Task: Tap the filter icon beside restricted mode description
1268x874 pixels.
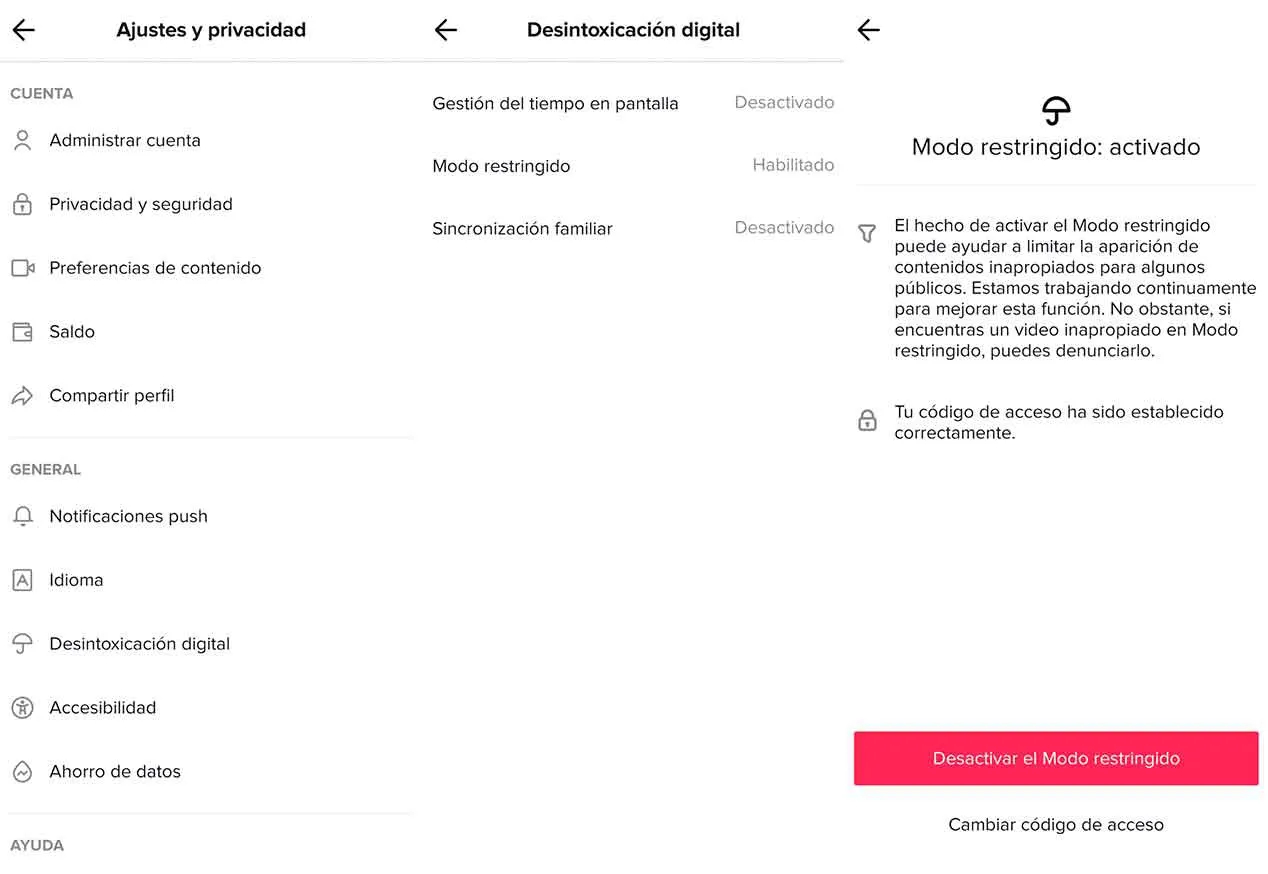Action: pyautogui.click(x=867, y=234)
